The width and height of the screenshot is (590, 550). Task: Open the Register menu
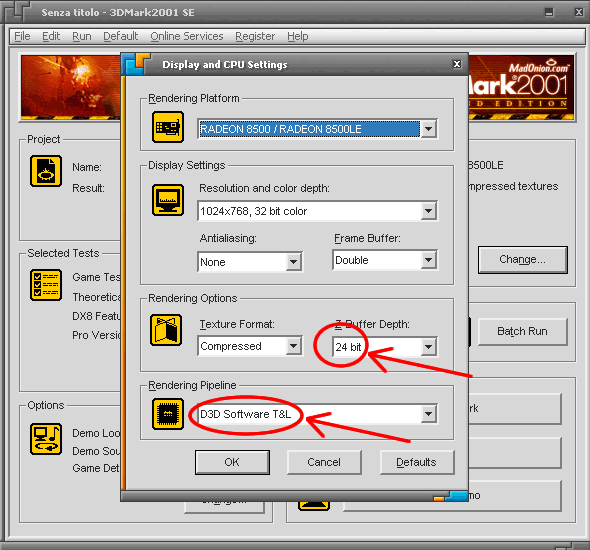(255, 36)
